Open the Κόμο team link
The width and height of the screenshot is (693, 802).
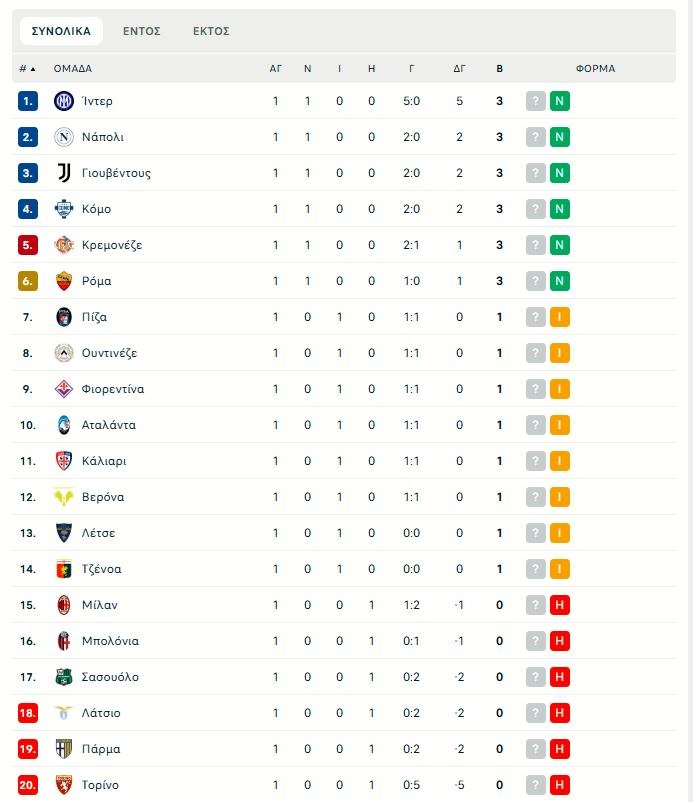(x=96, y=209)
